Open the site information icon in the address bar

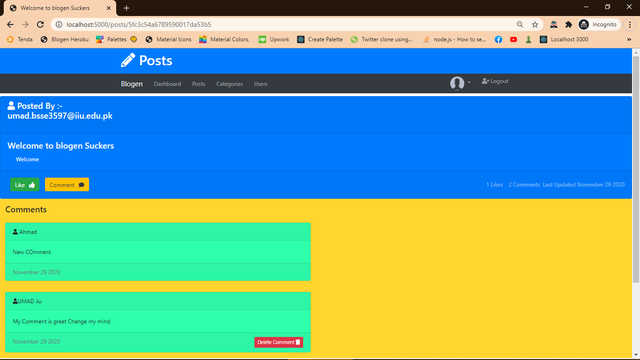(x=59, y=24)
